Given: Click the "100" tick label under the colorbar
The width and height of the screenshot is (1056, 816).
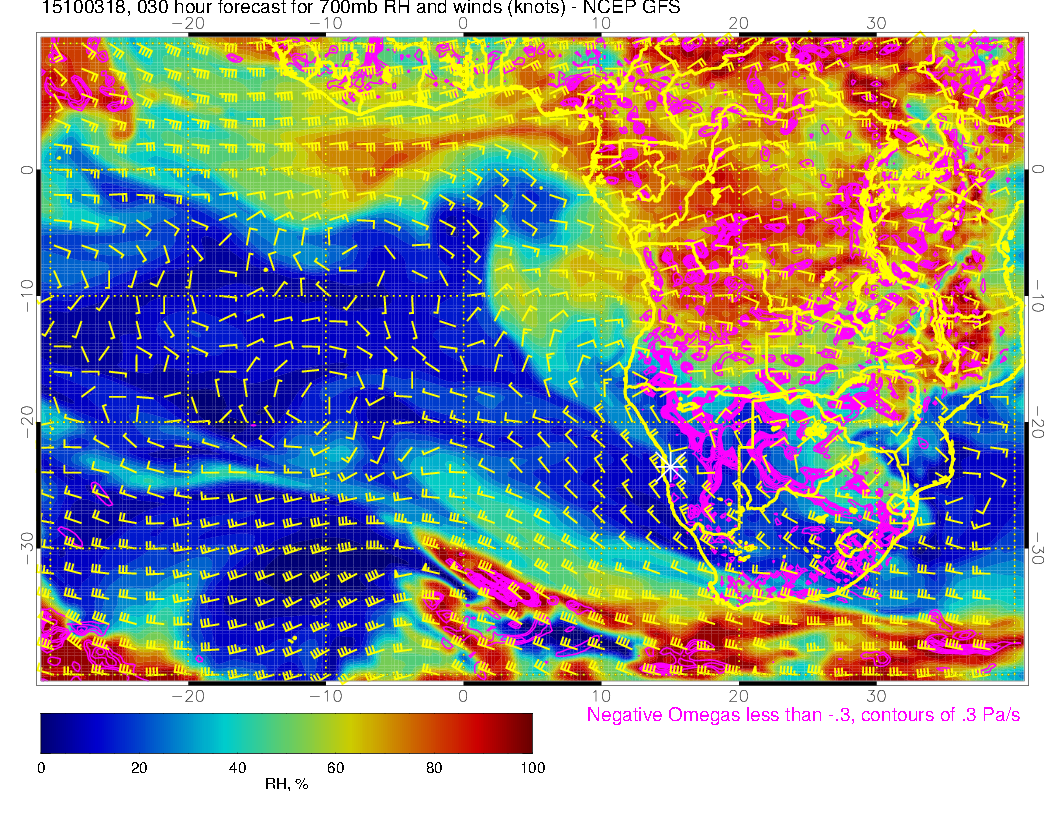Looking at the screenshot, I should [533, 768].
